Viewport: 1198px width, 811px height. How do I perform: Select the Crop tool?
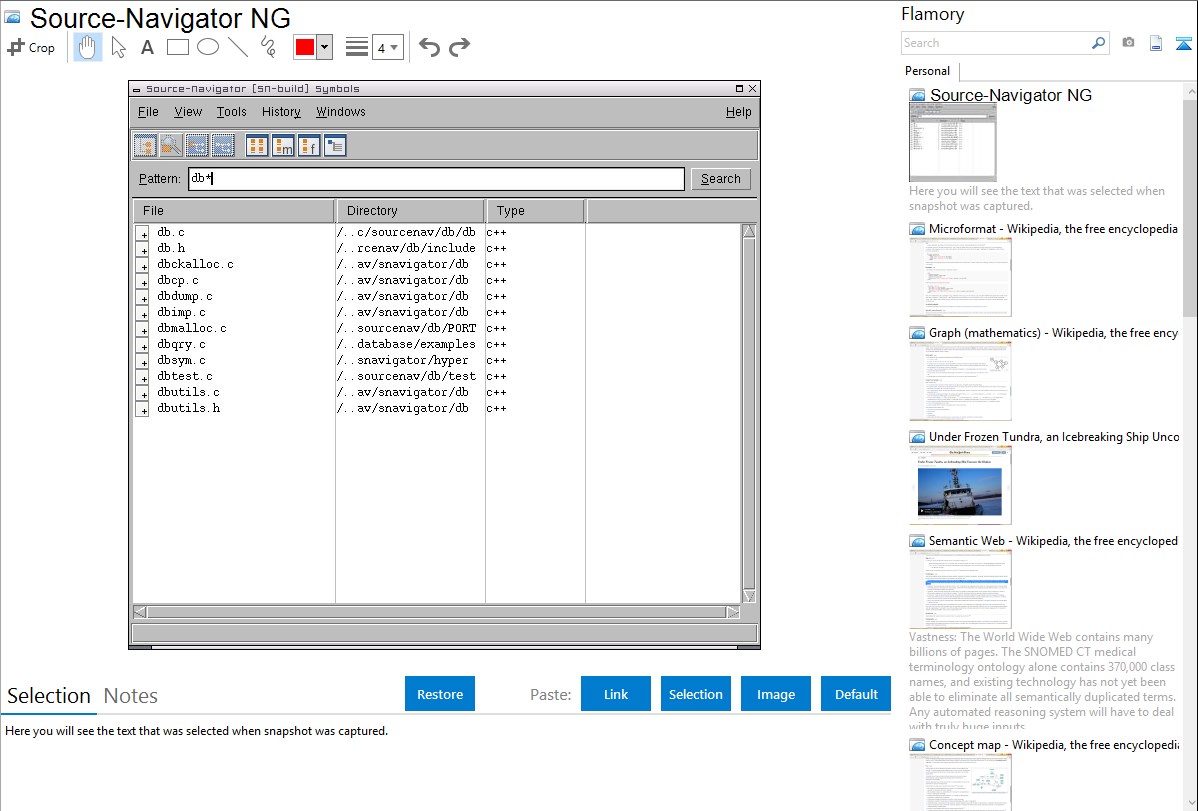click(x=31, y=47)
